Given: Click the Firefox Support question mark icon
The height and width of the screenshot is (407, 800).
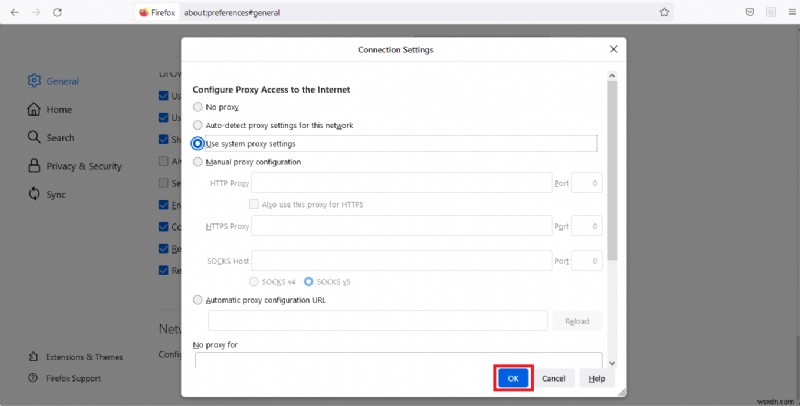Looking at the screenshot, I should 33,378.
